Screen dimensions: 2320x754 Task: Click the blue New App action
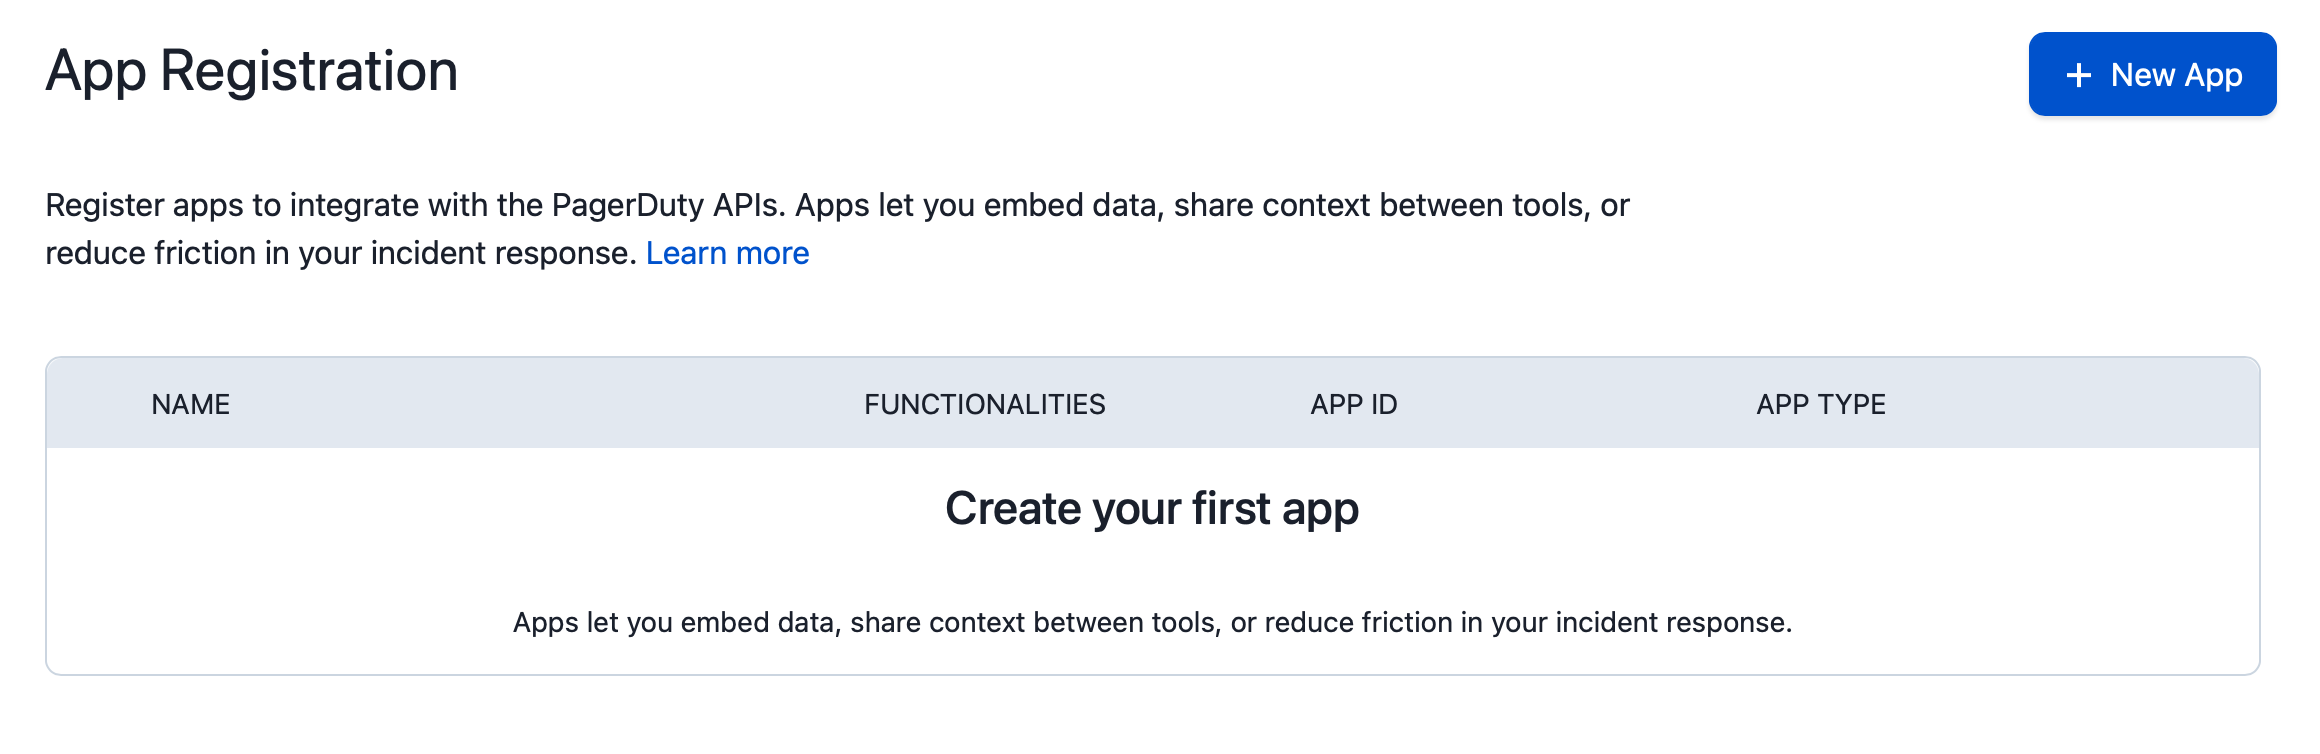2152,74
